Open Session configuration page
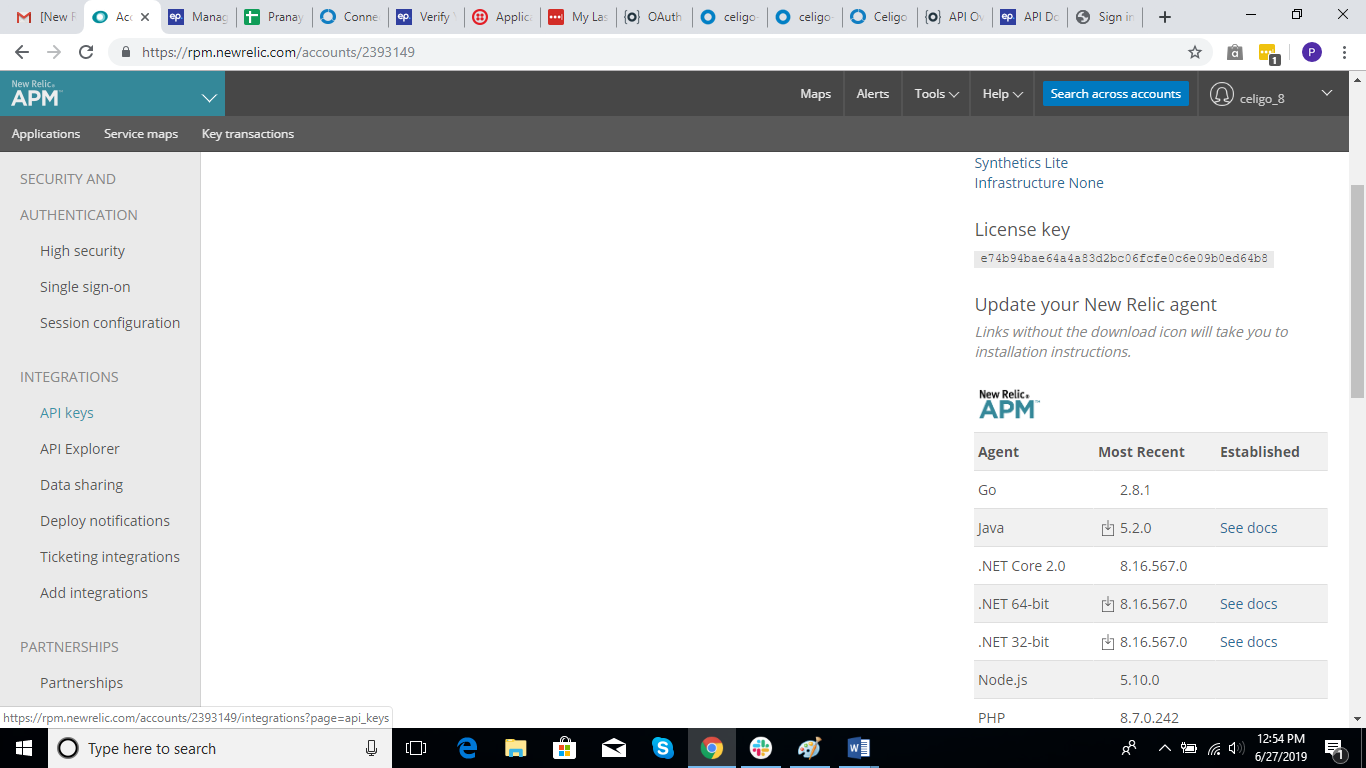 (x=110, y=323)
